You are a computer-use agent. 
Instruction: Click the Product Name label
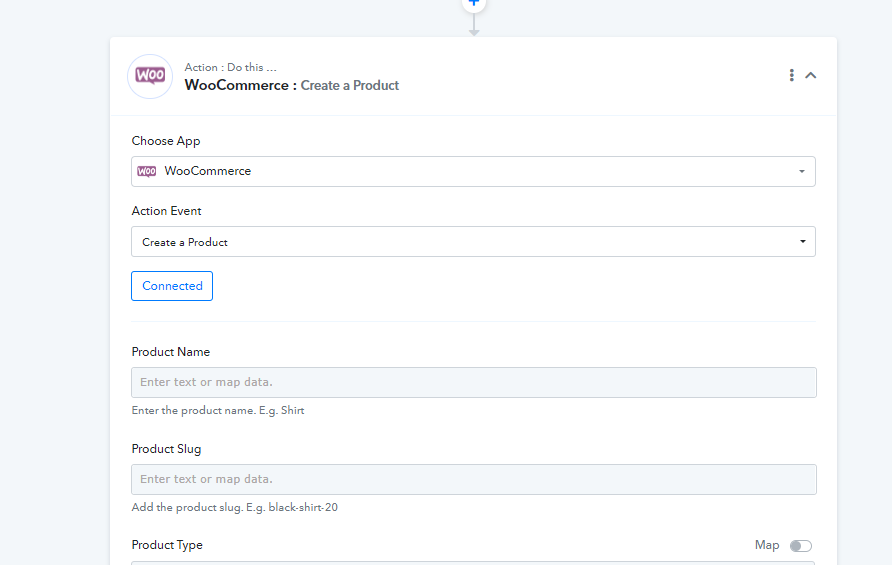pyautogui.click(x=171, y=352)
